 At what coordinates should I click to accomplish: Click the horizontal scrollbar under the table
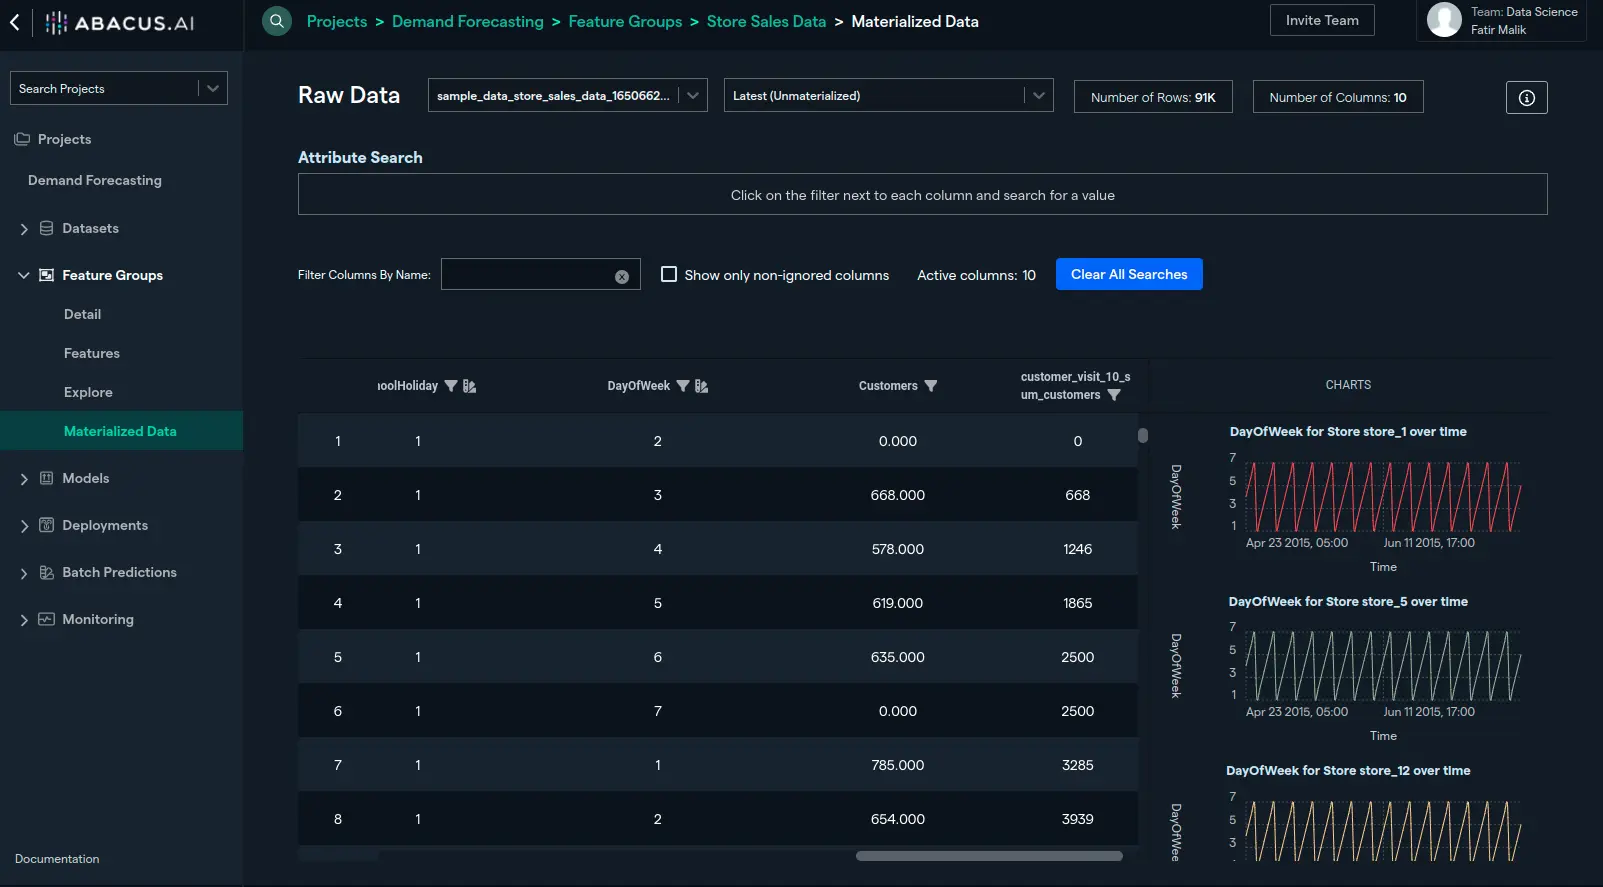click(x=988, y=856)
